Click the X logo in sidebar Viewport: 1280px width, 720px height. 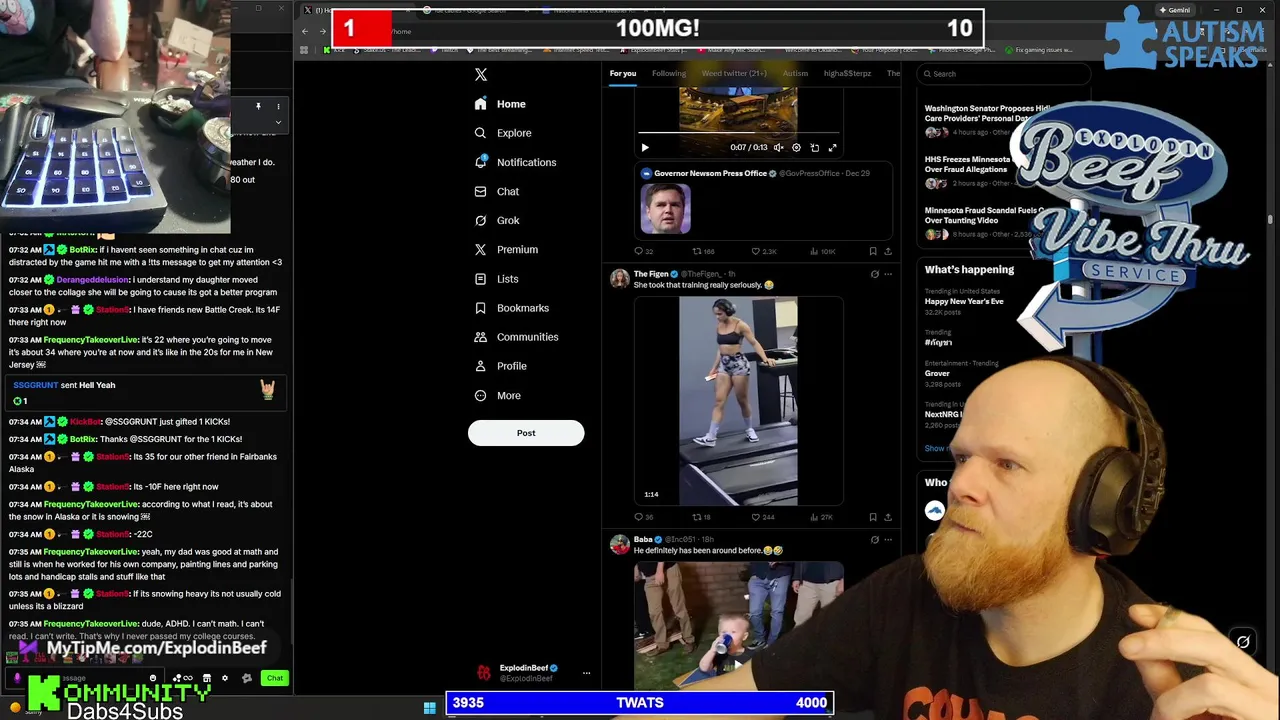(x=481, y=75)
